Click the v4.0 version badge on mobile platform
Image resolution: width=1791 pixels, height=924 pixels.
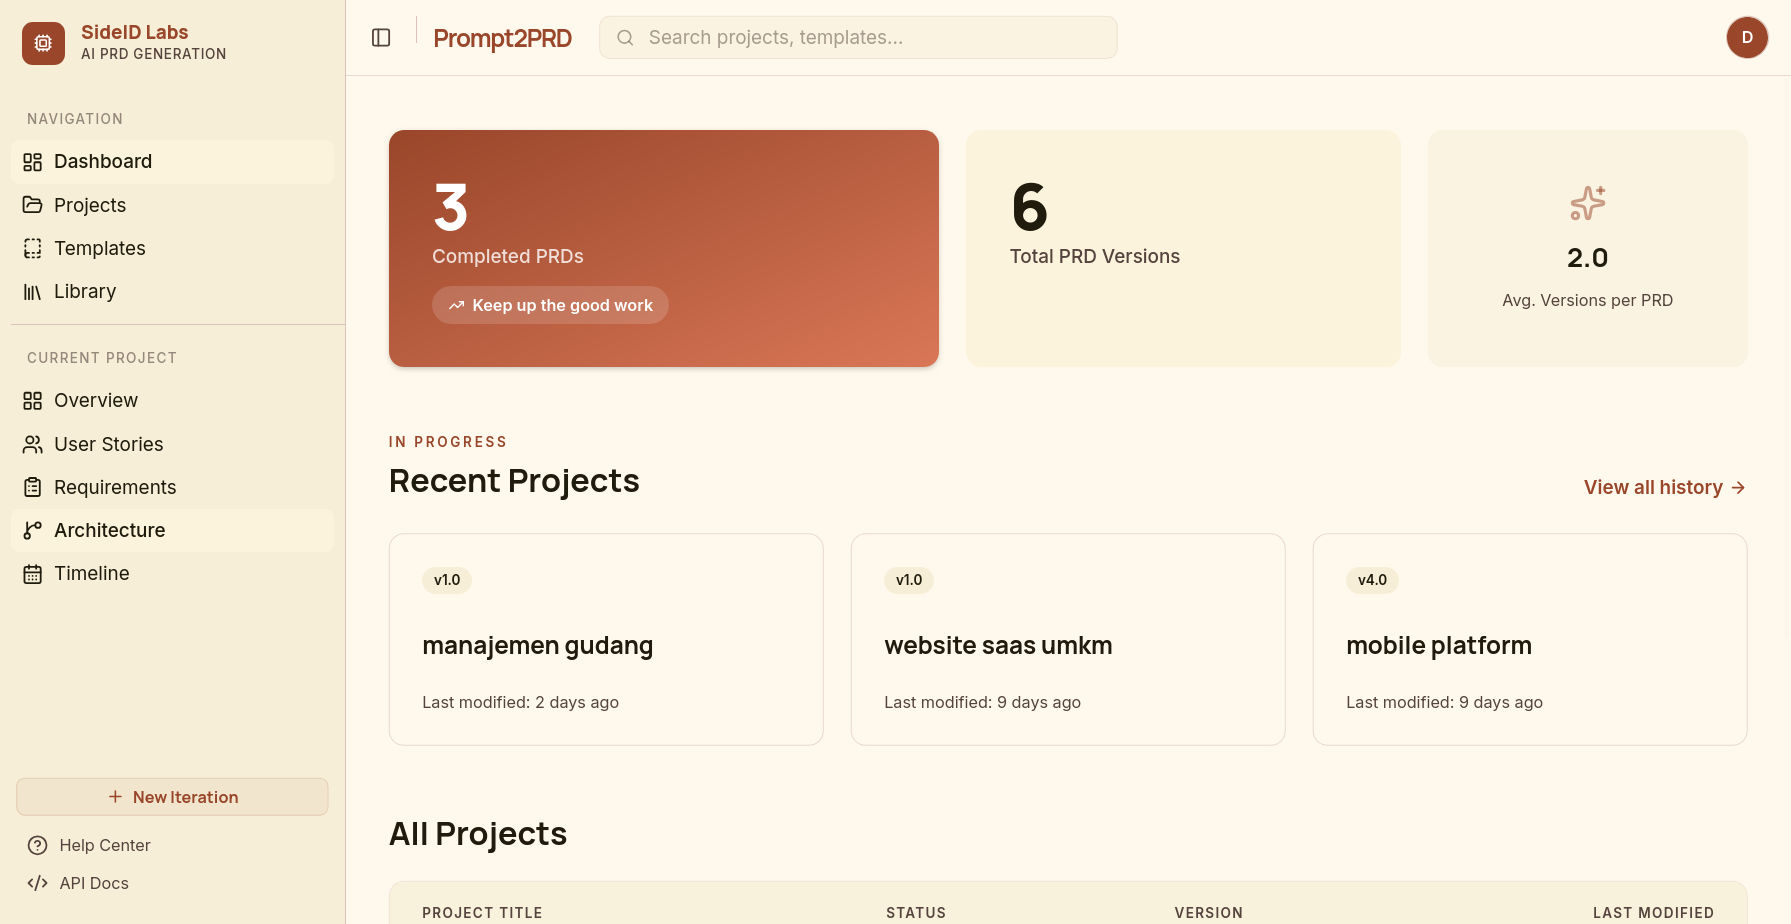(1371, 580)
